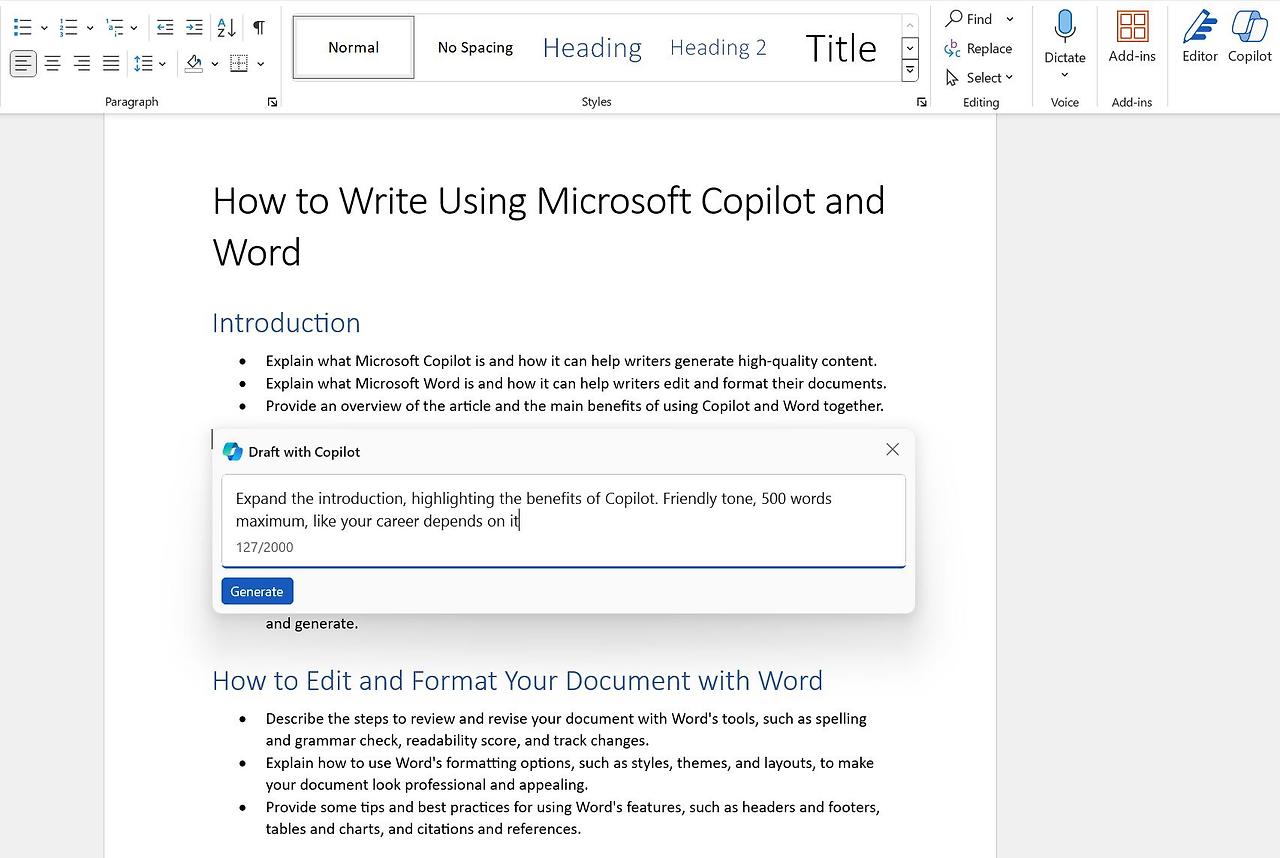
Task: Expand the full Styles gallery
Action: pyautogui.click(x=910, y=70)
